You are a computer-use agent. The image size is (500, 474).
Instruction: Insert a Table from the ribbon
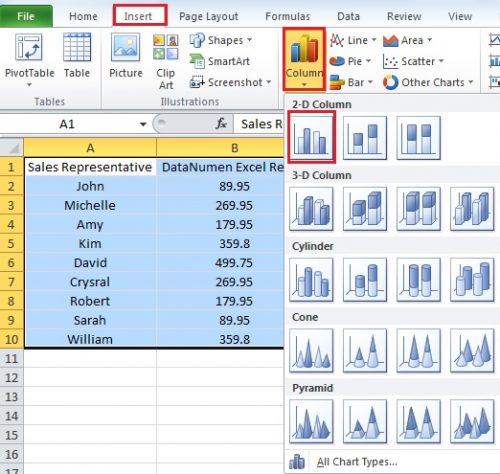pos(77,56)
